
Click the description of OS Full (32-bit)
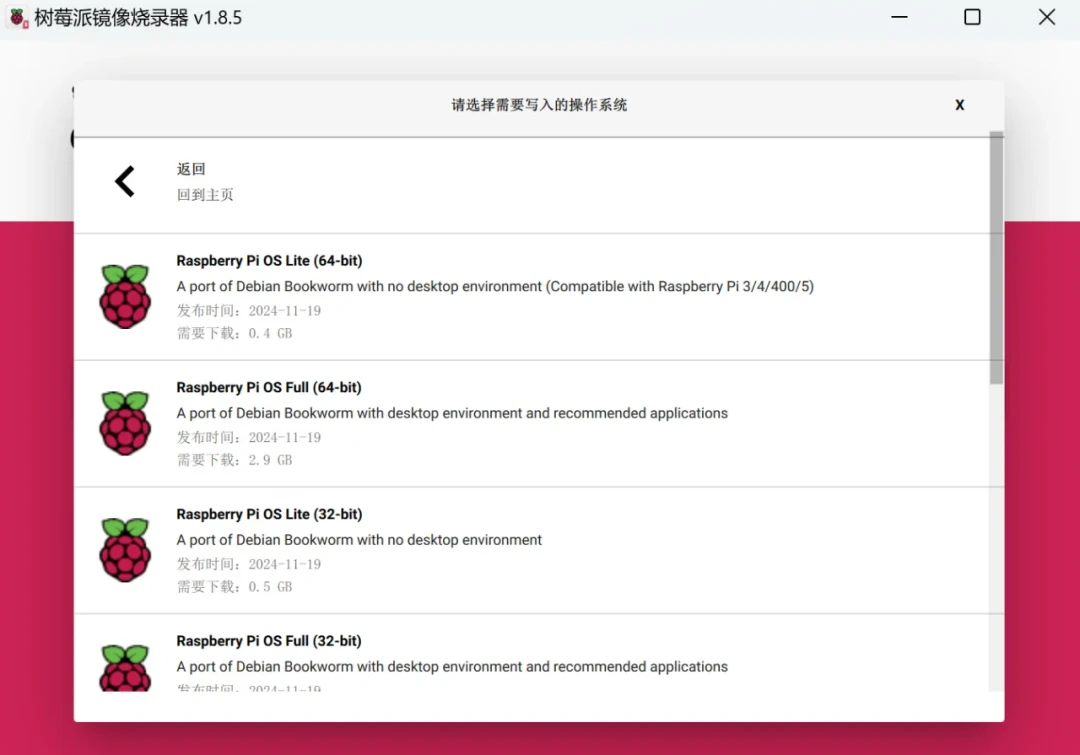tap(452, 666)
